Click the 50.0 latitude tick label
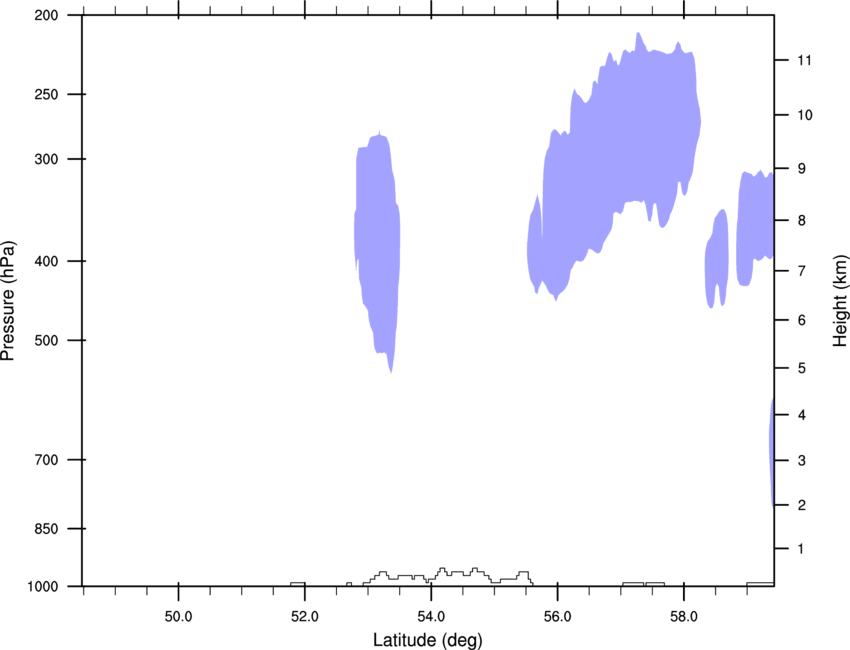This screenshot has width=850, height=650. pyautogui.click(x=178, y=617)
